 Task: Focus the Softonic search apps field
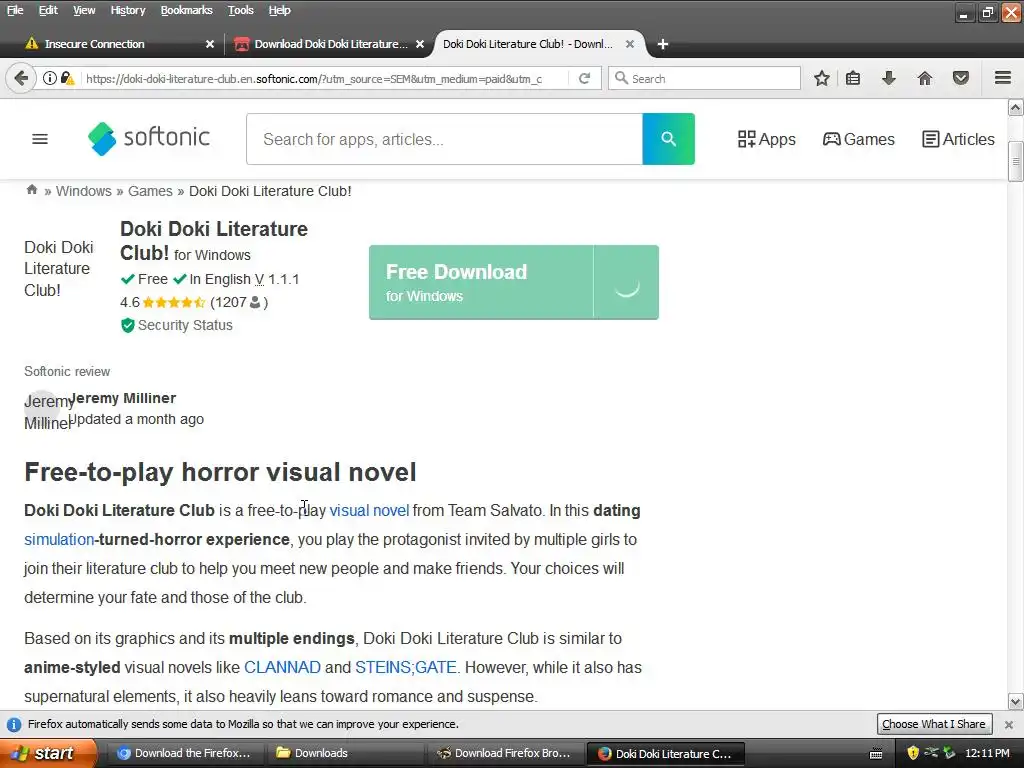[x=444, y=139]
